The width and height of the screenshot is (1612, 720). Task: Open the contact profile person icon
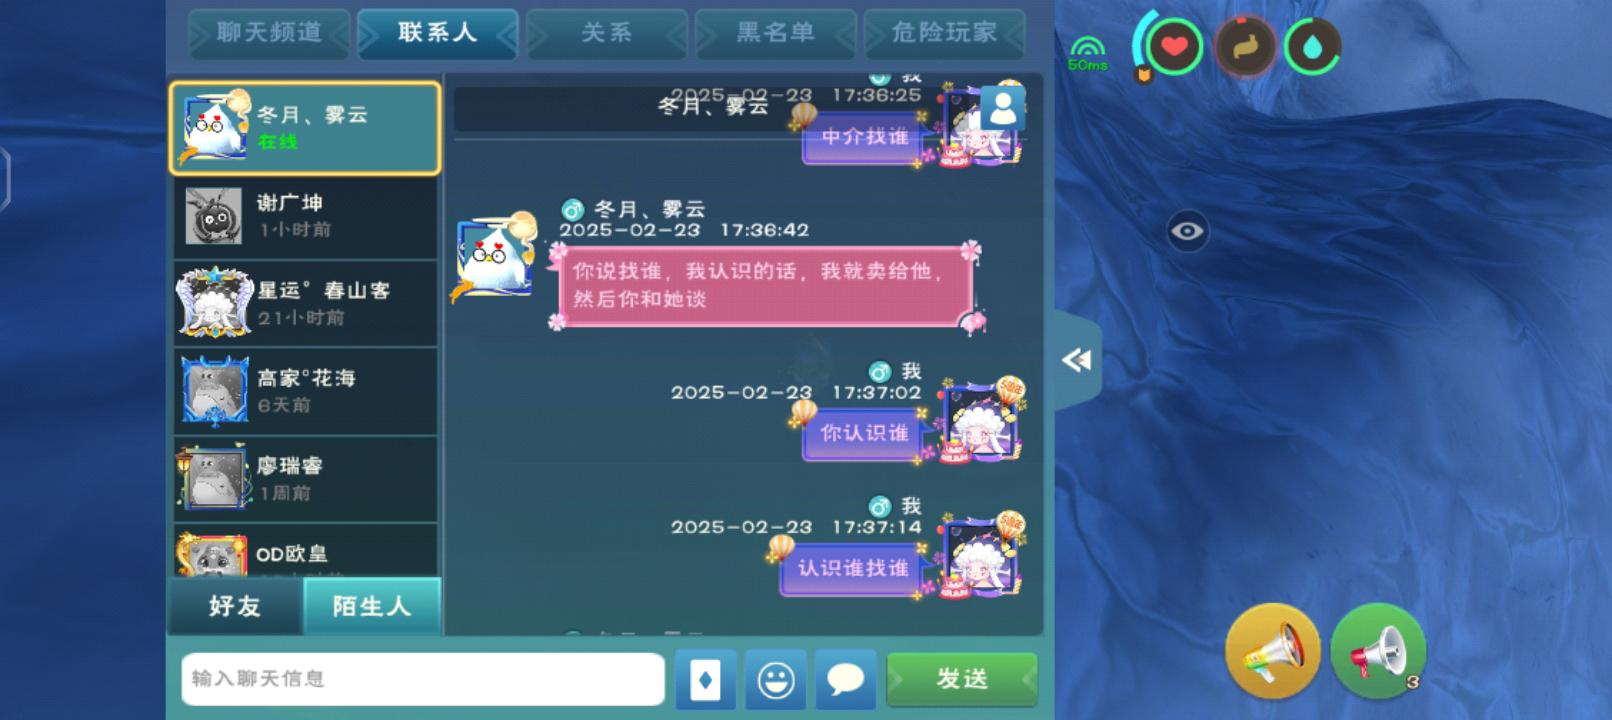point(1002,107)
